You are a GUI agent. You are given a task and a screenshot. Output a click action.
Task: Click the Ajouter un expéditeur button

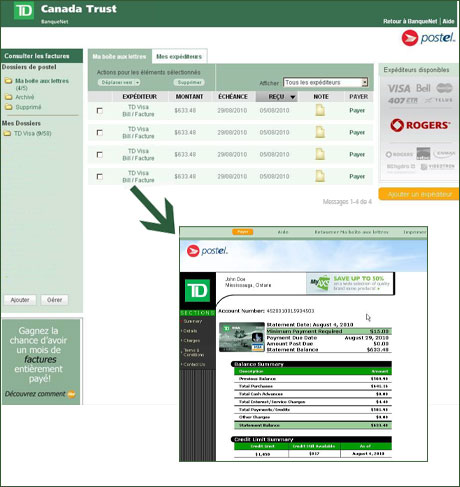click(x=419, y=194)
